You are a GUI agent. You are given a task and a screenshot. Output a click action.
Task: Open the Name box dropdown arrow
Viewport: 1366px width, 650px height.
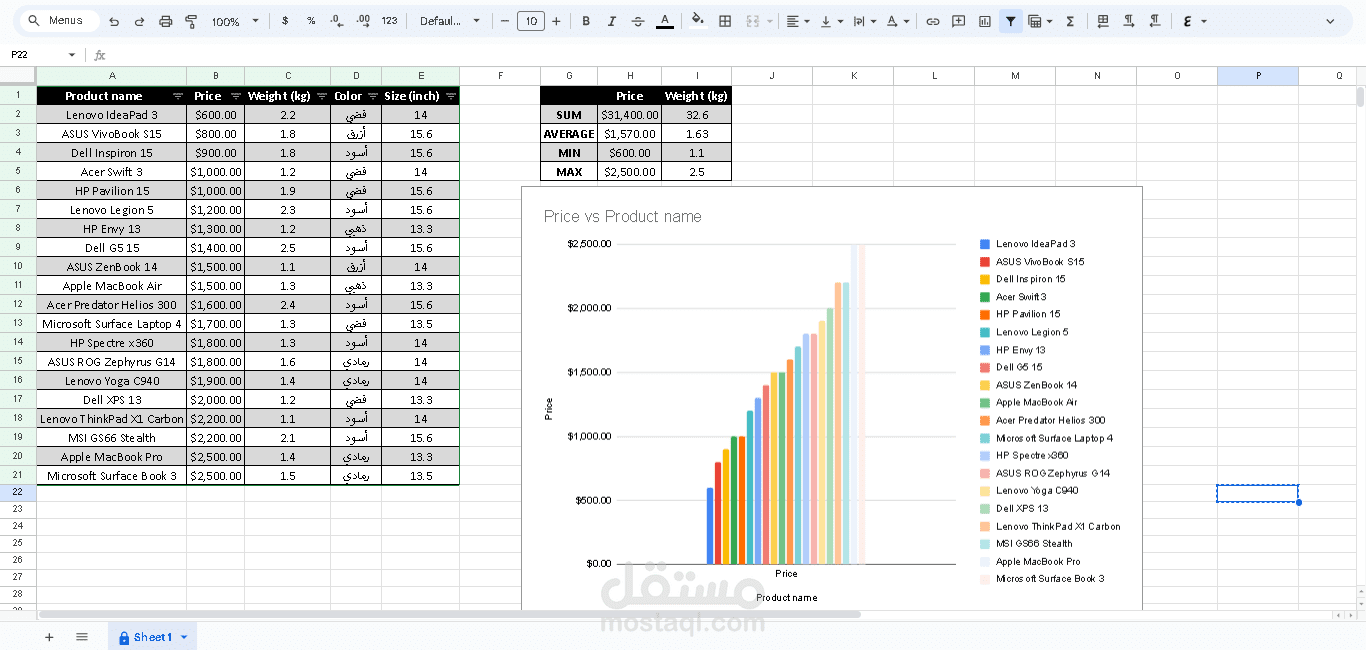[71, 55]
